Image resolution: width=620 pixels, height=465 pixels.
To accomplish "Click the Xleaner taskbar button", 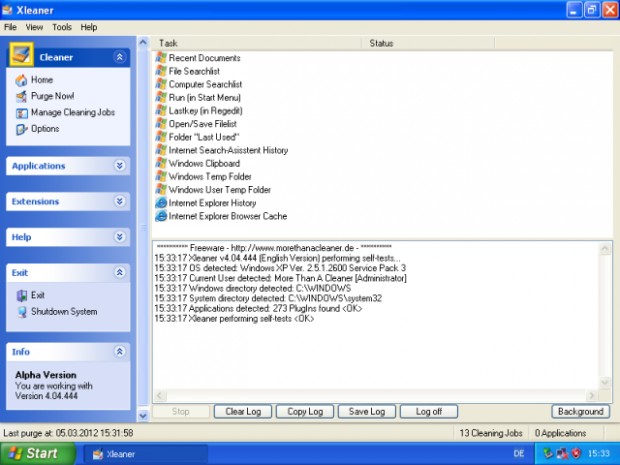I will pyautogui.click(x=146, y=454).
